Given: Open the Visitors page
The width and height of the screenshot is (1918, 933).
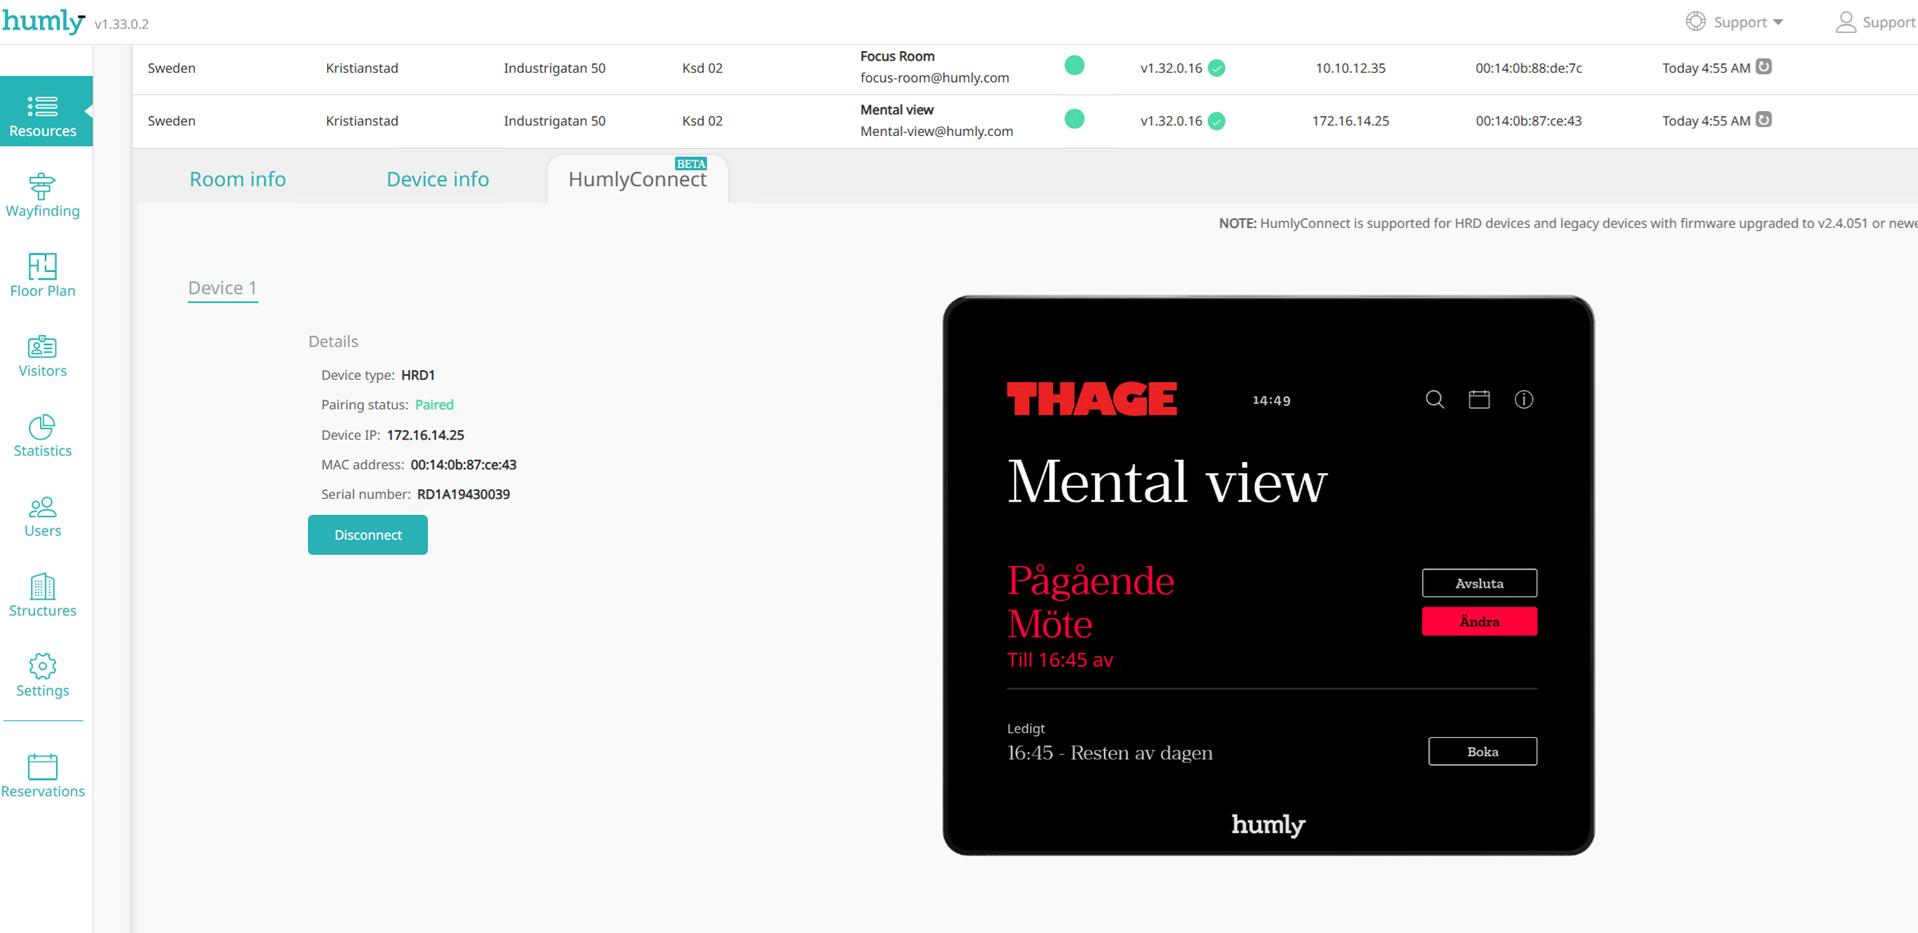Looking at the screenshot, I should pyautogui.click(x=42, y=355).
